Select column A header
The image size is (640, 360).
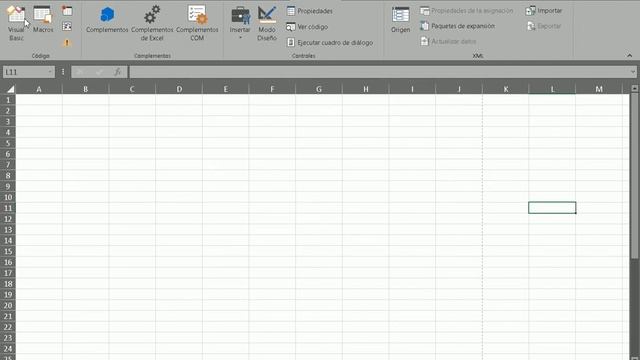click(x=39, y=89)
